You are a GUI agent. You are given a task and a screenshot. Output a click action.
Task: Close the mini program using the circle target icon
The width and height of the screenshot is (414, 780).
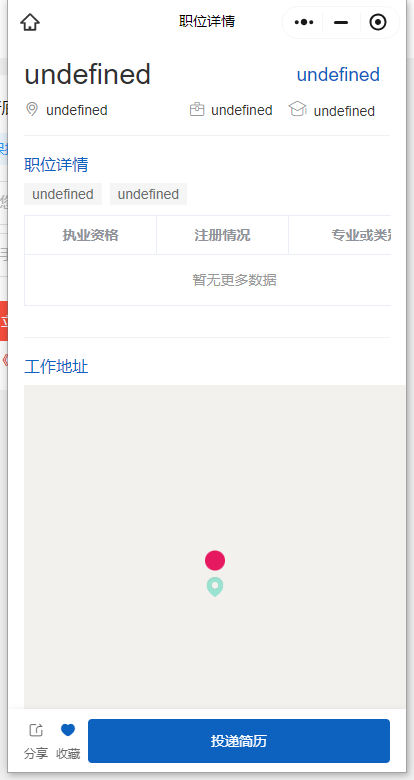point(378,22)
